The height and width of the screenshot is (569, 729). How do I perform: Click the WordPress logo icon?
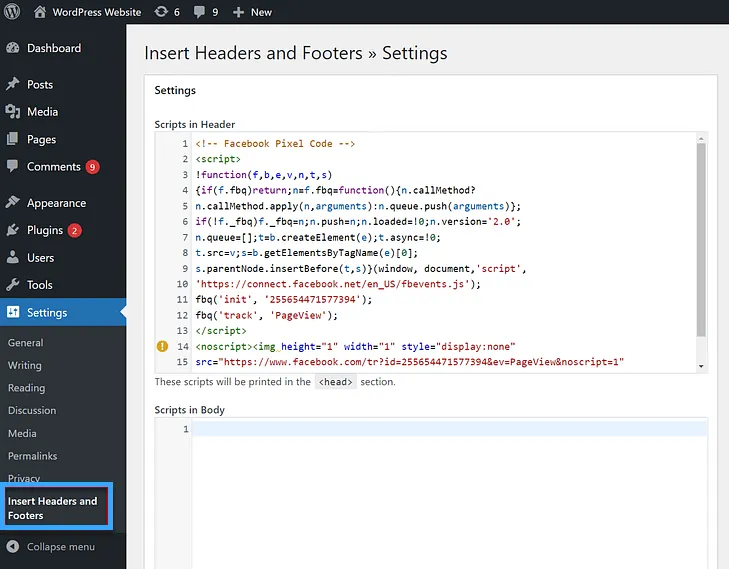point(13,12)
